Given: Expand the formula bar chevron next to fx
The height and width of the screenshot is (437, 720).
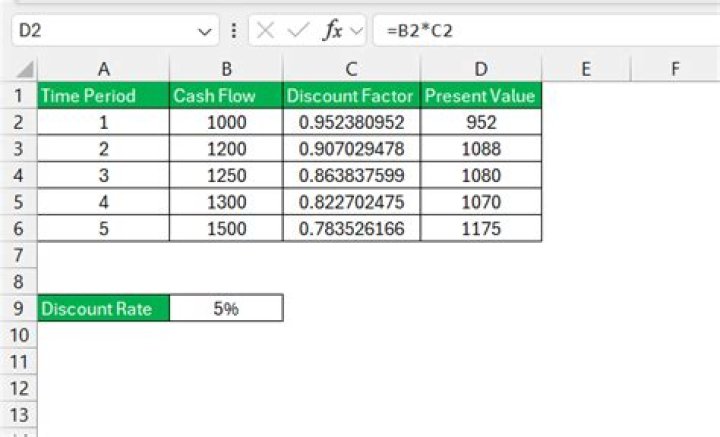Looking at the screenshot, I should tap(357, 31).
